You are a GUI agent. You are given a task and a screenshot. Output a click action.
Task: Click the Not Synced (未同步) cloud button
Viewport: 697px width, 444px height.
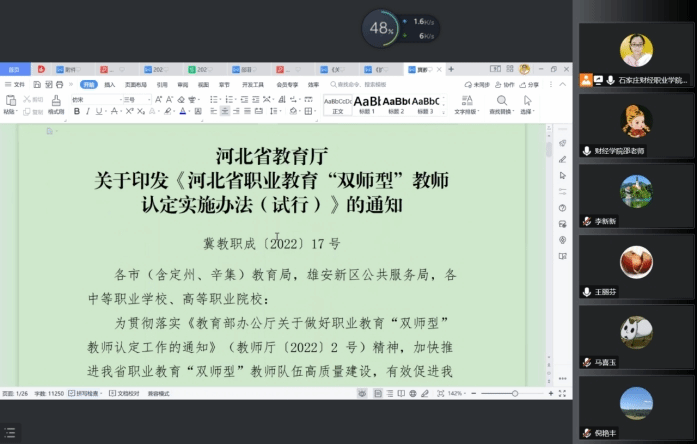tap(477, 84)
